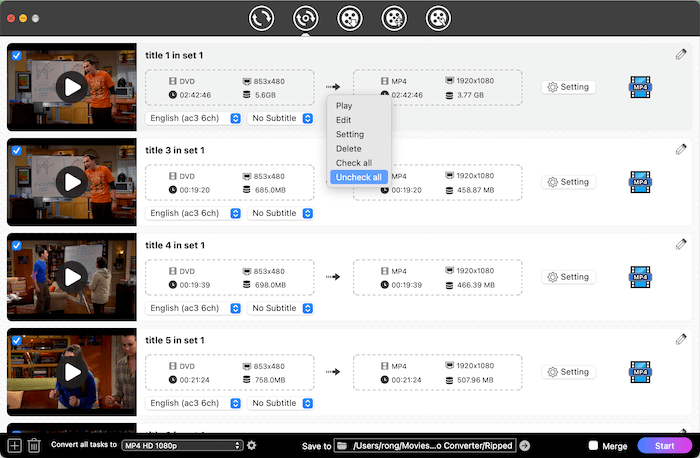Click the rightmost film reel toolbar icon

pyautogui.click(x=437, y=18)
